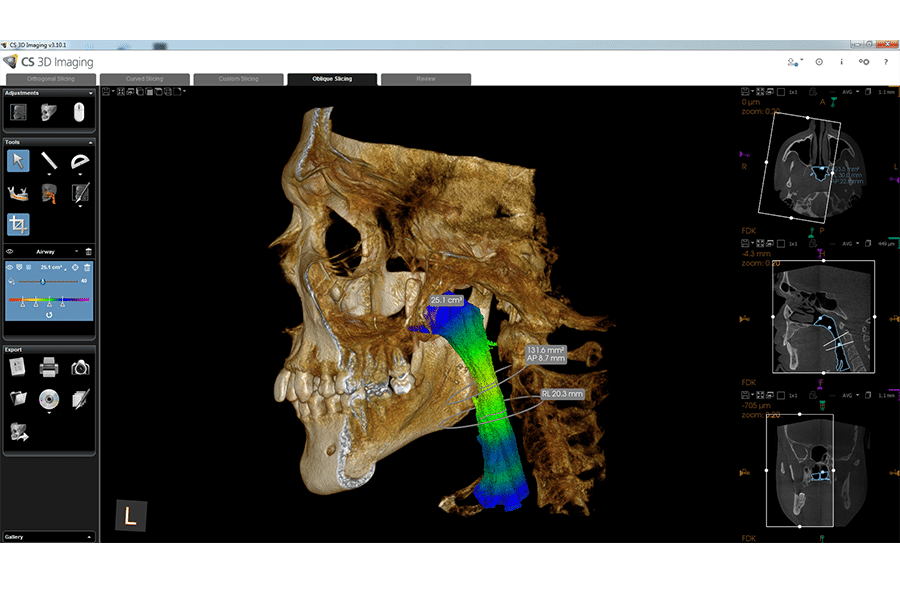Activate the crop volume tool
Image resolution: width=900 pixels, height=600 pixels.
(18, 224)
